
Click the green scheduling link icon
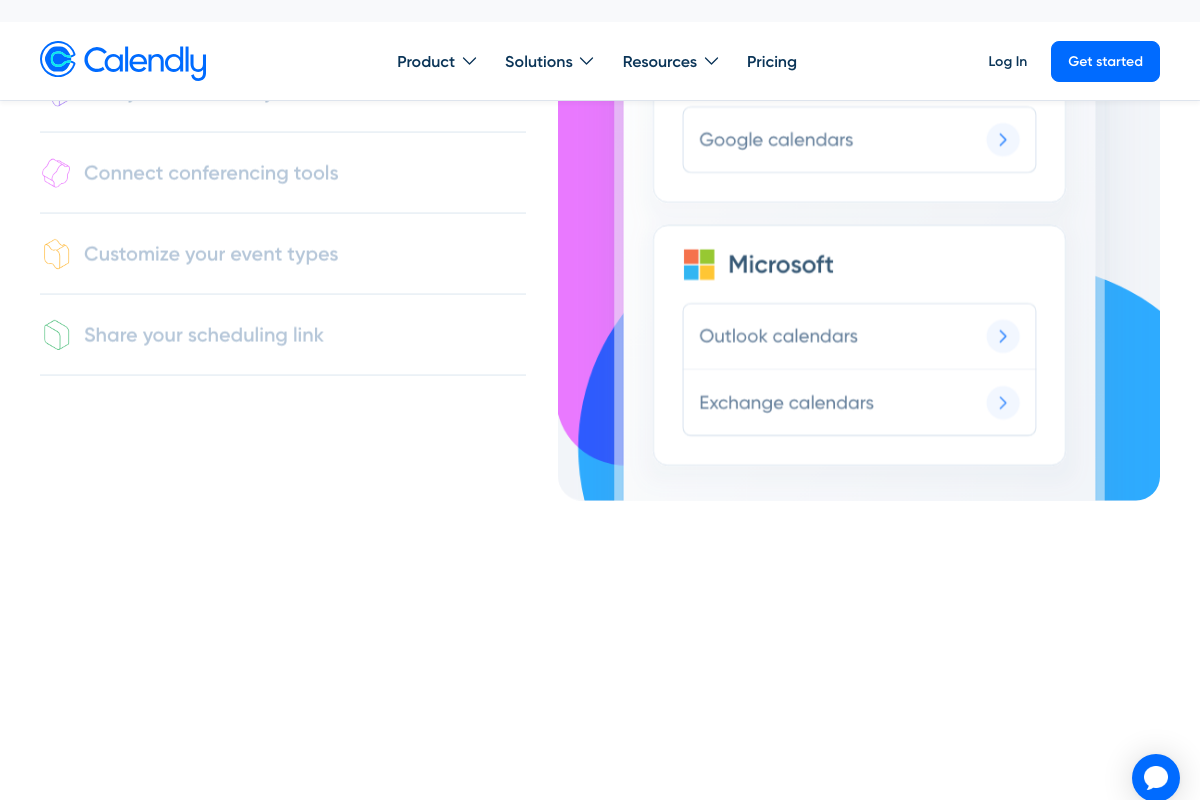pyautogui.click(x=56, y=335)
